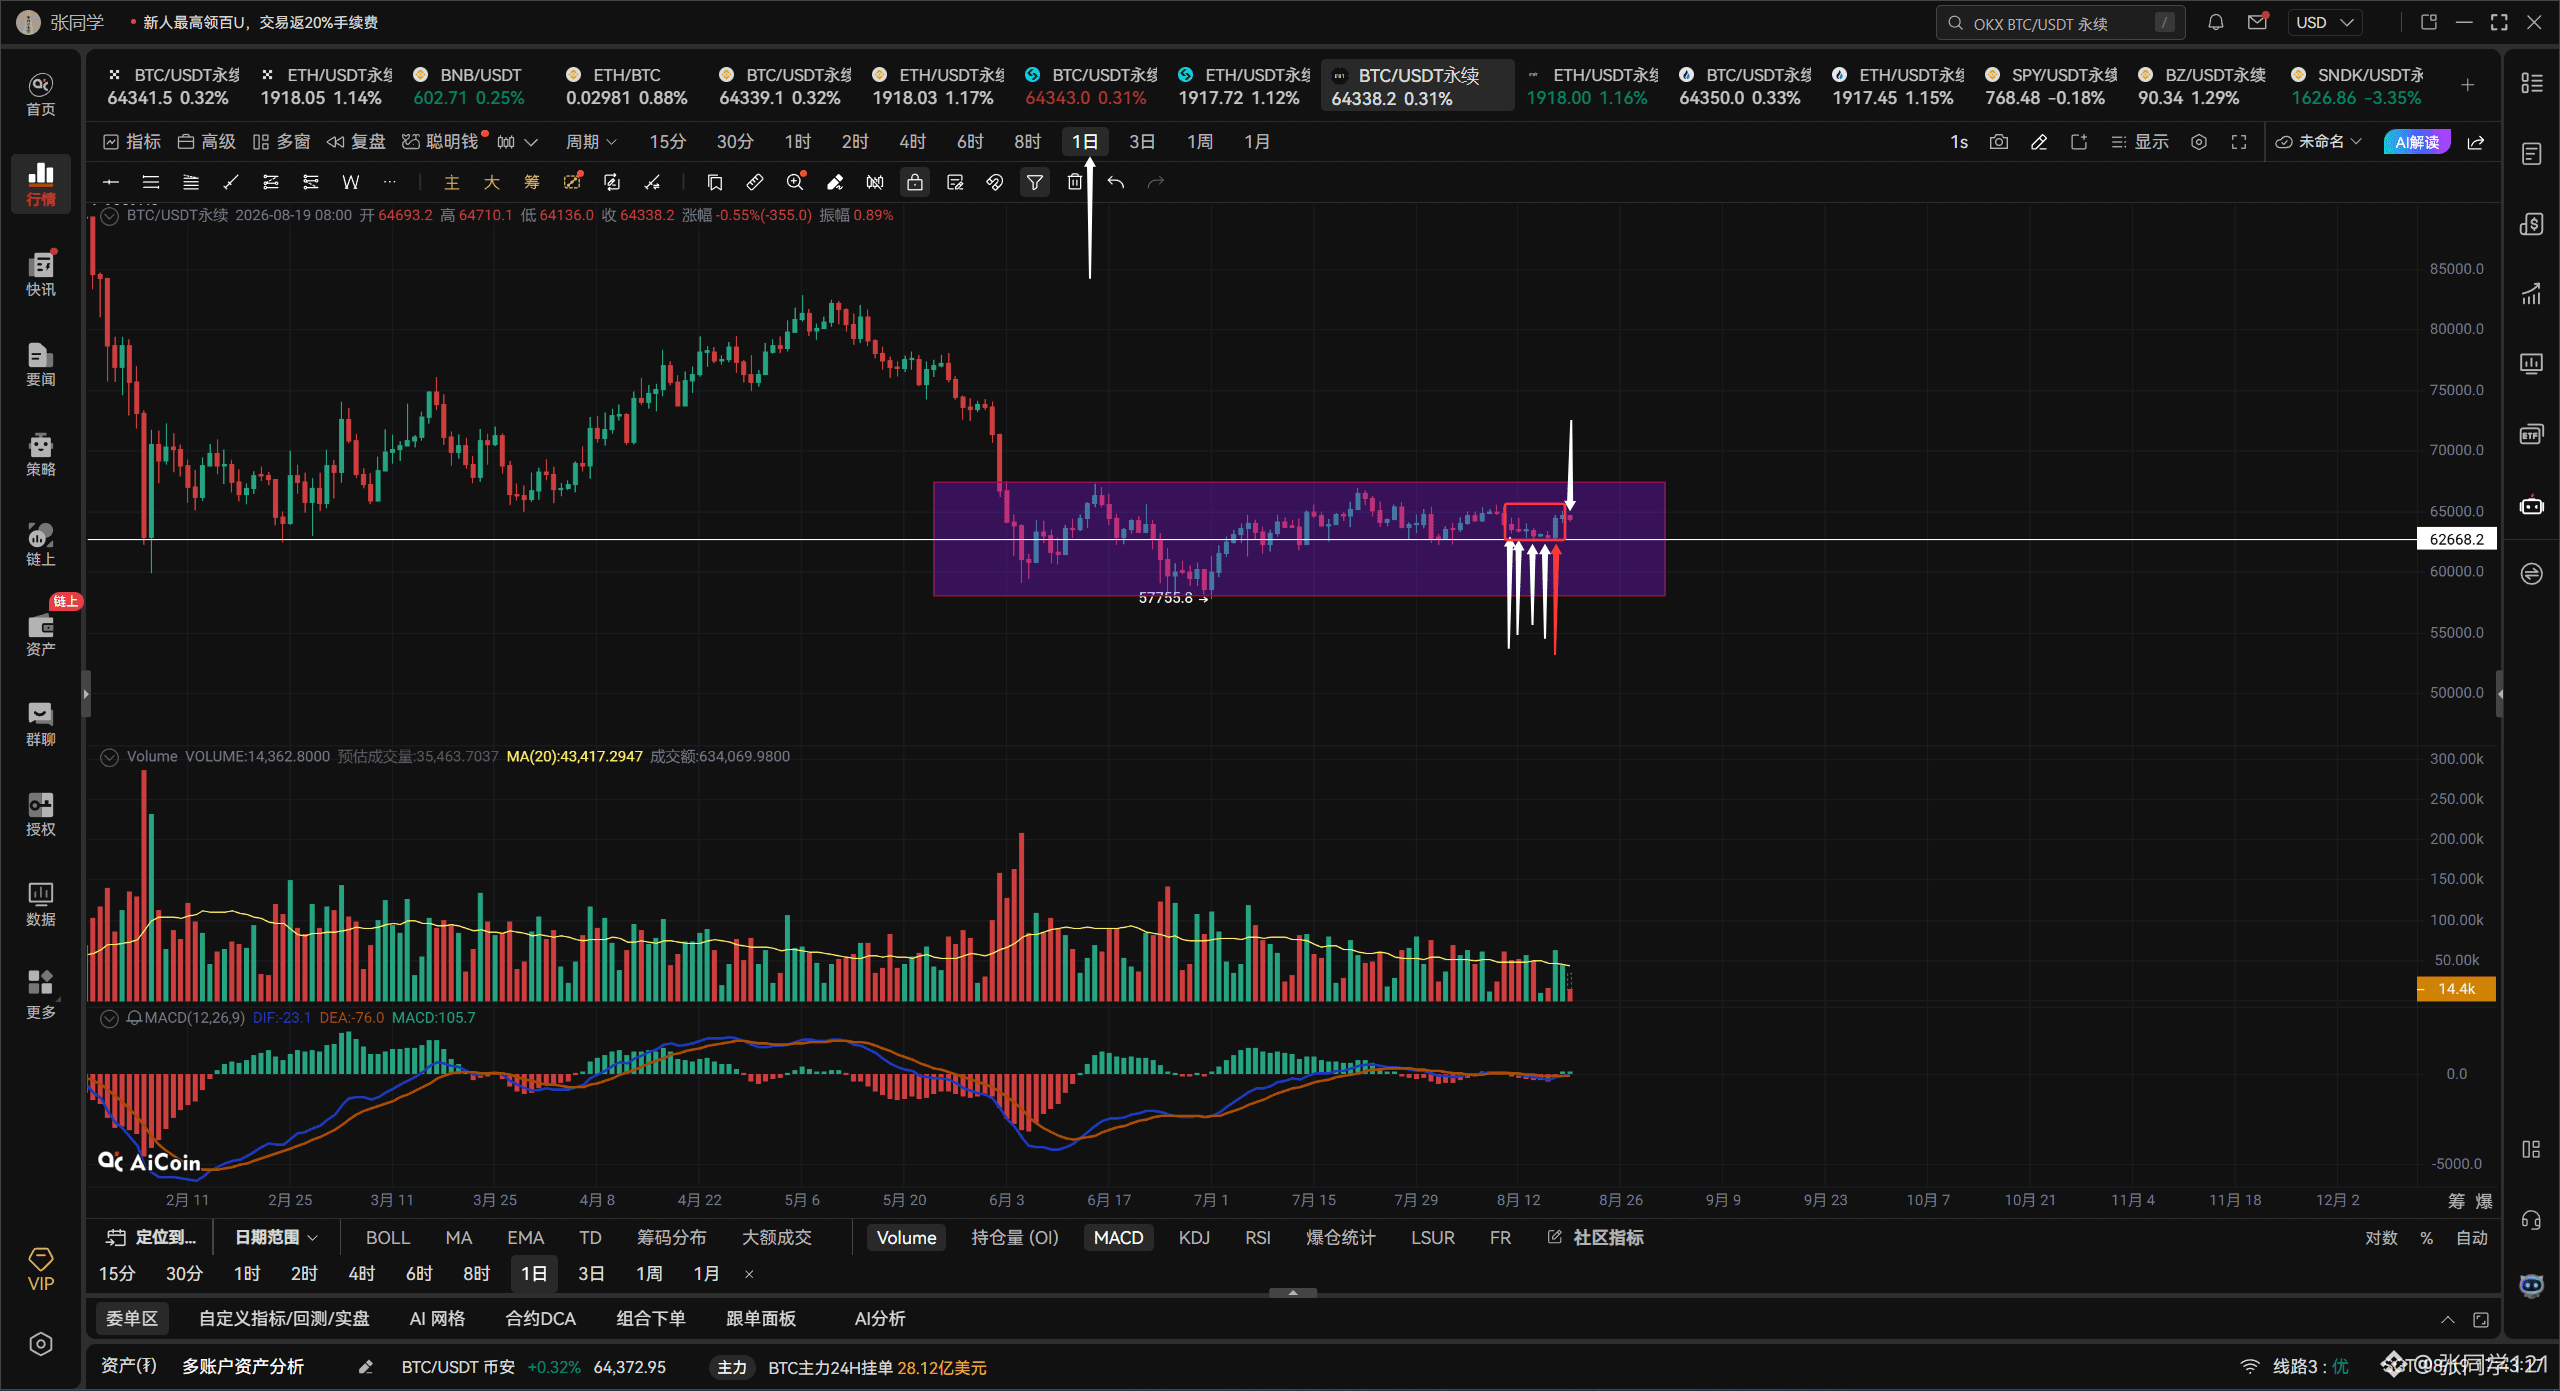2560x1391 pixels.
Task: Open 群聊 group chat in sidebar
Action: 41,724
